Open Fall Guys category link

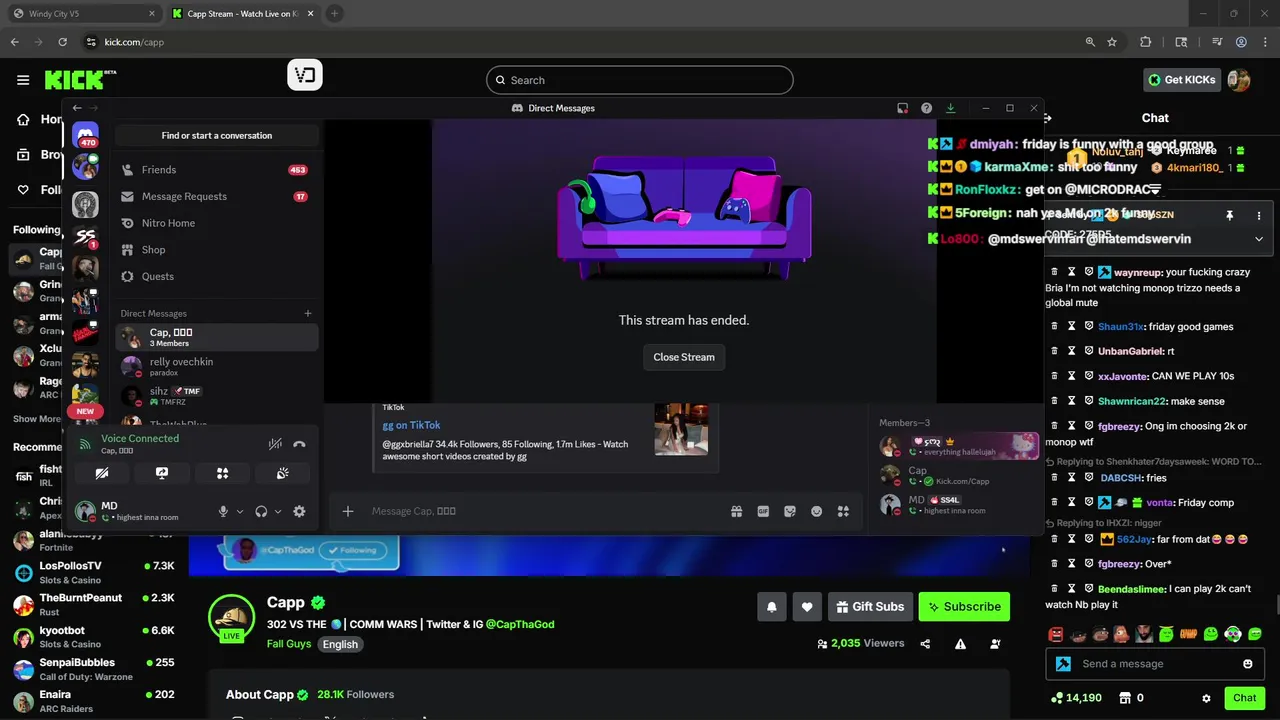point(289,644)
